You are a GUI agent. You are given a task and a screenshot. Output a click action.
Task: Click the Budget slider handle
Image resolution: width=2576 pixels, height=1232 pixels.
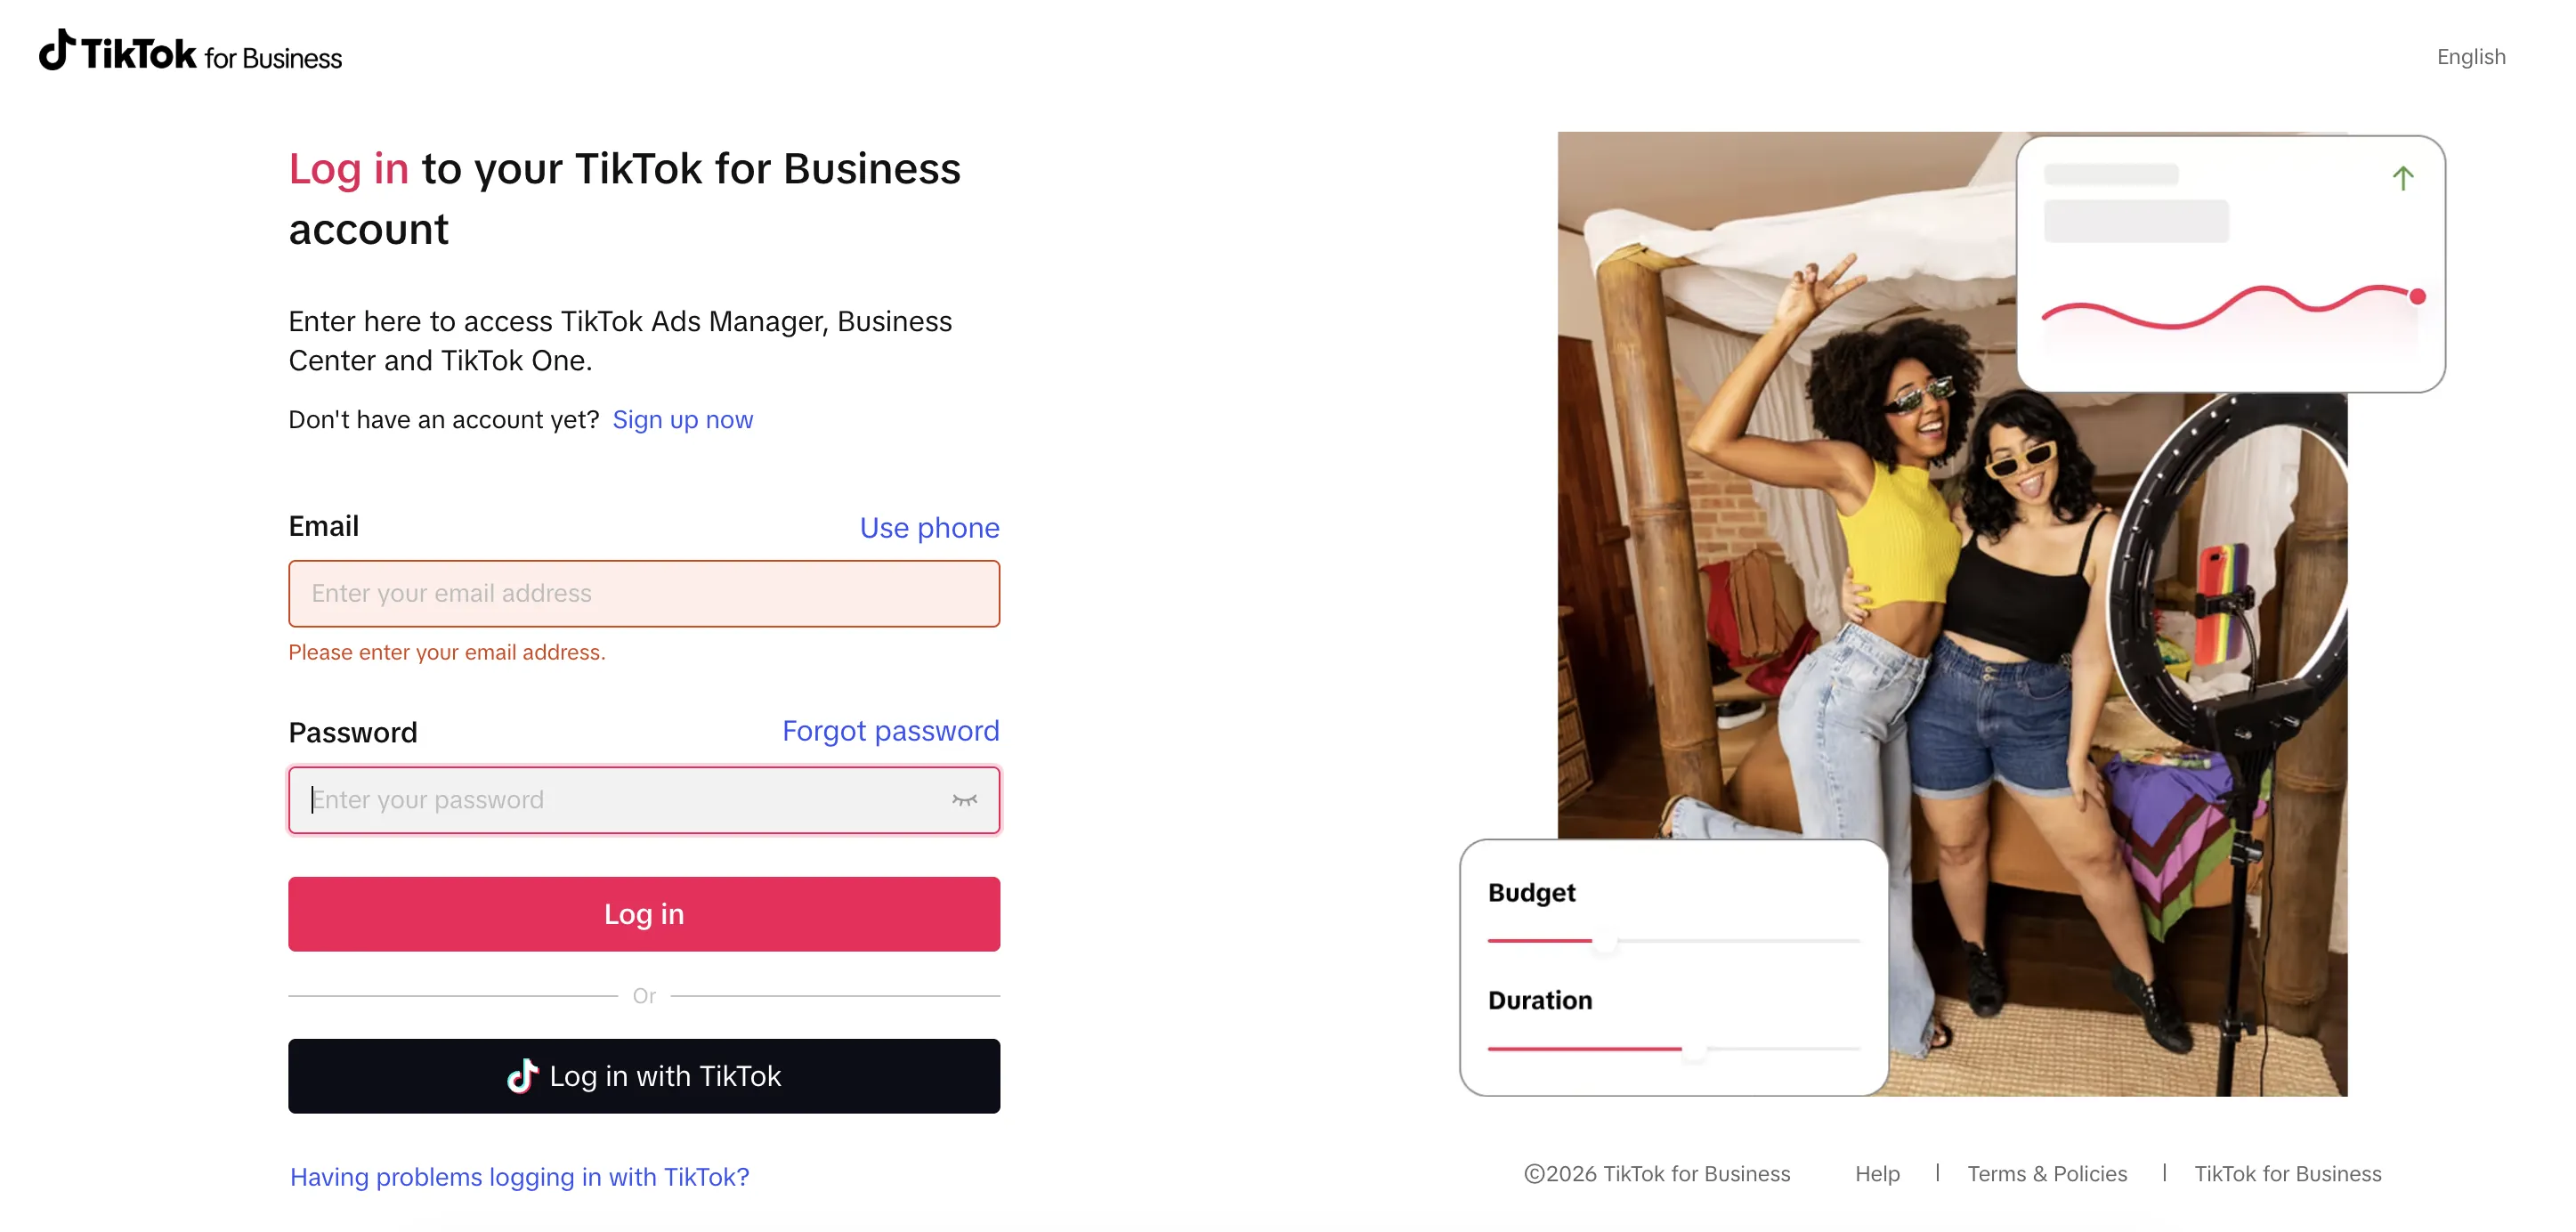click(1604, 941)
